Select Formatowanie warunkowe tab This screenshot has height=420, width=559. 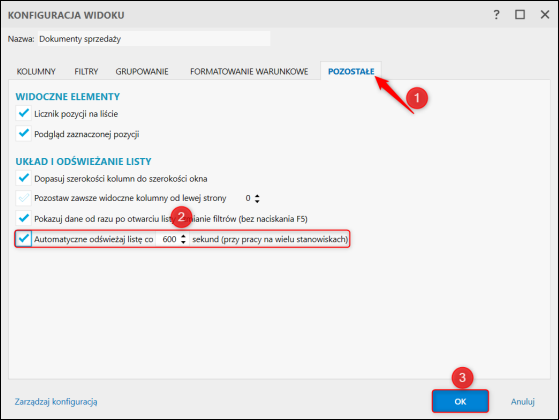(249, 71)
